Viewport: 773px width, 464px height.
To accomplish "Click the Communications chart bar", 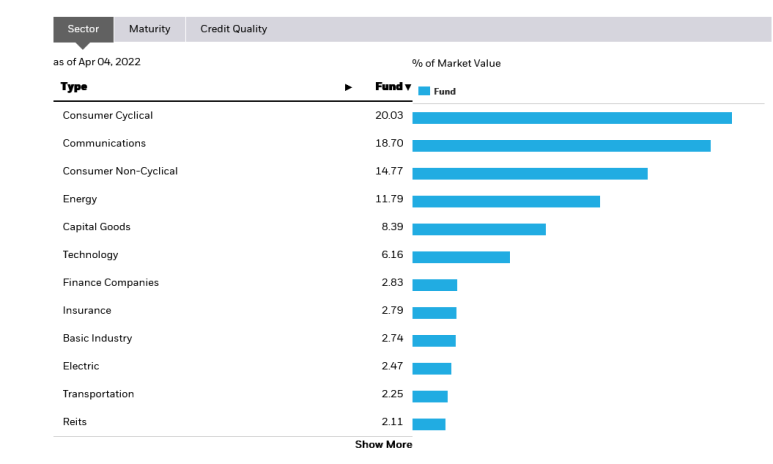I will click(562, 146).
